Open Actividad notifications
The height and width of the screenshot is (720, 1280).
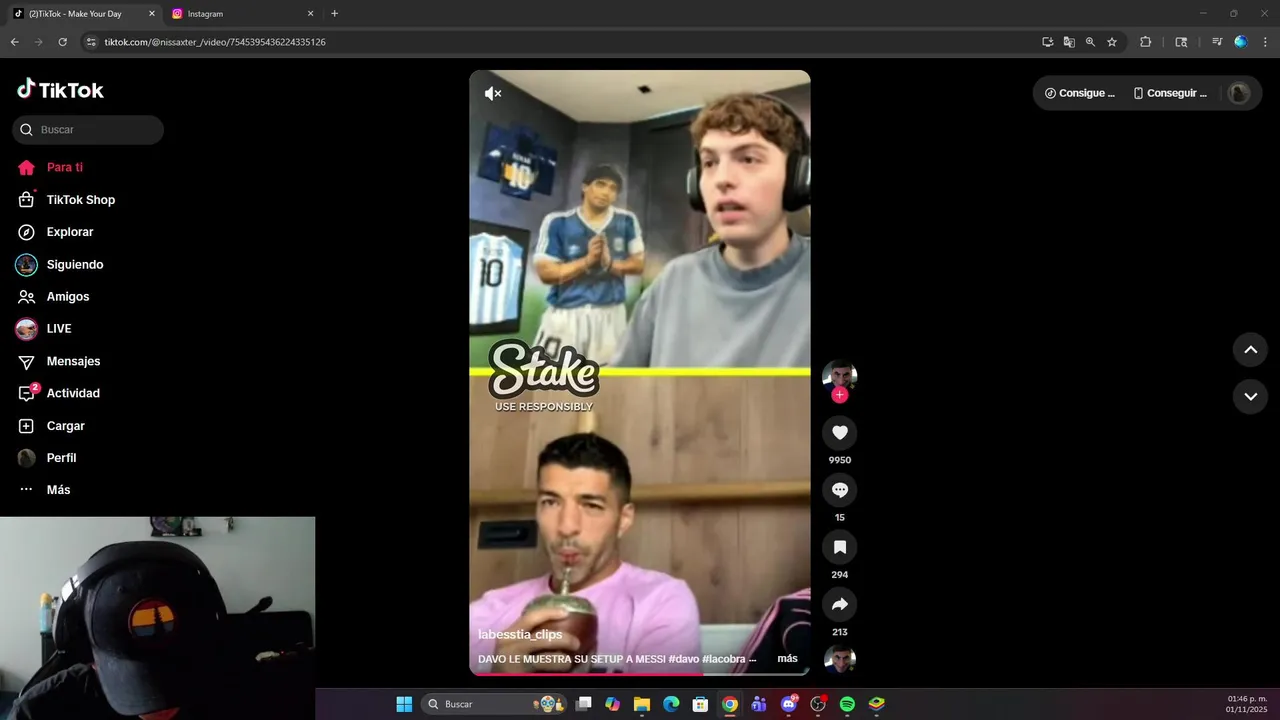click(58, 393)
